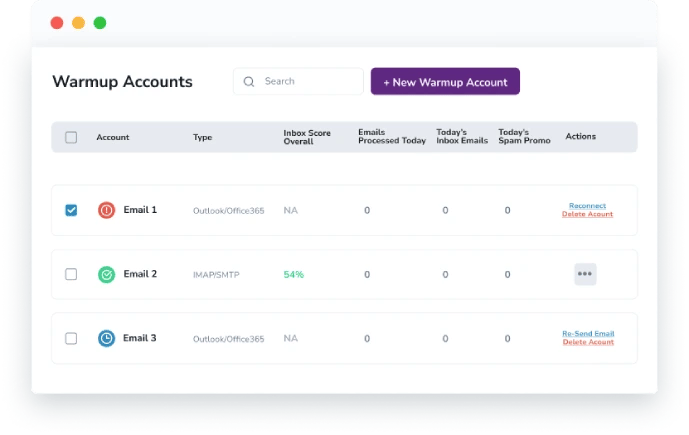Click Delete Account link for Email 1

tap(587, 214)
